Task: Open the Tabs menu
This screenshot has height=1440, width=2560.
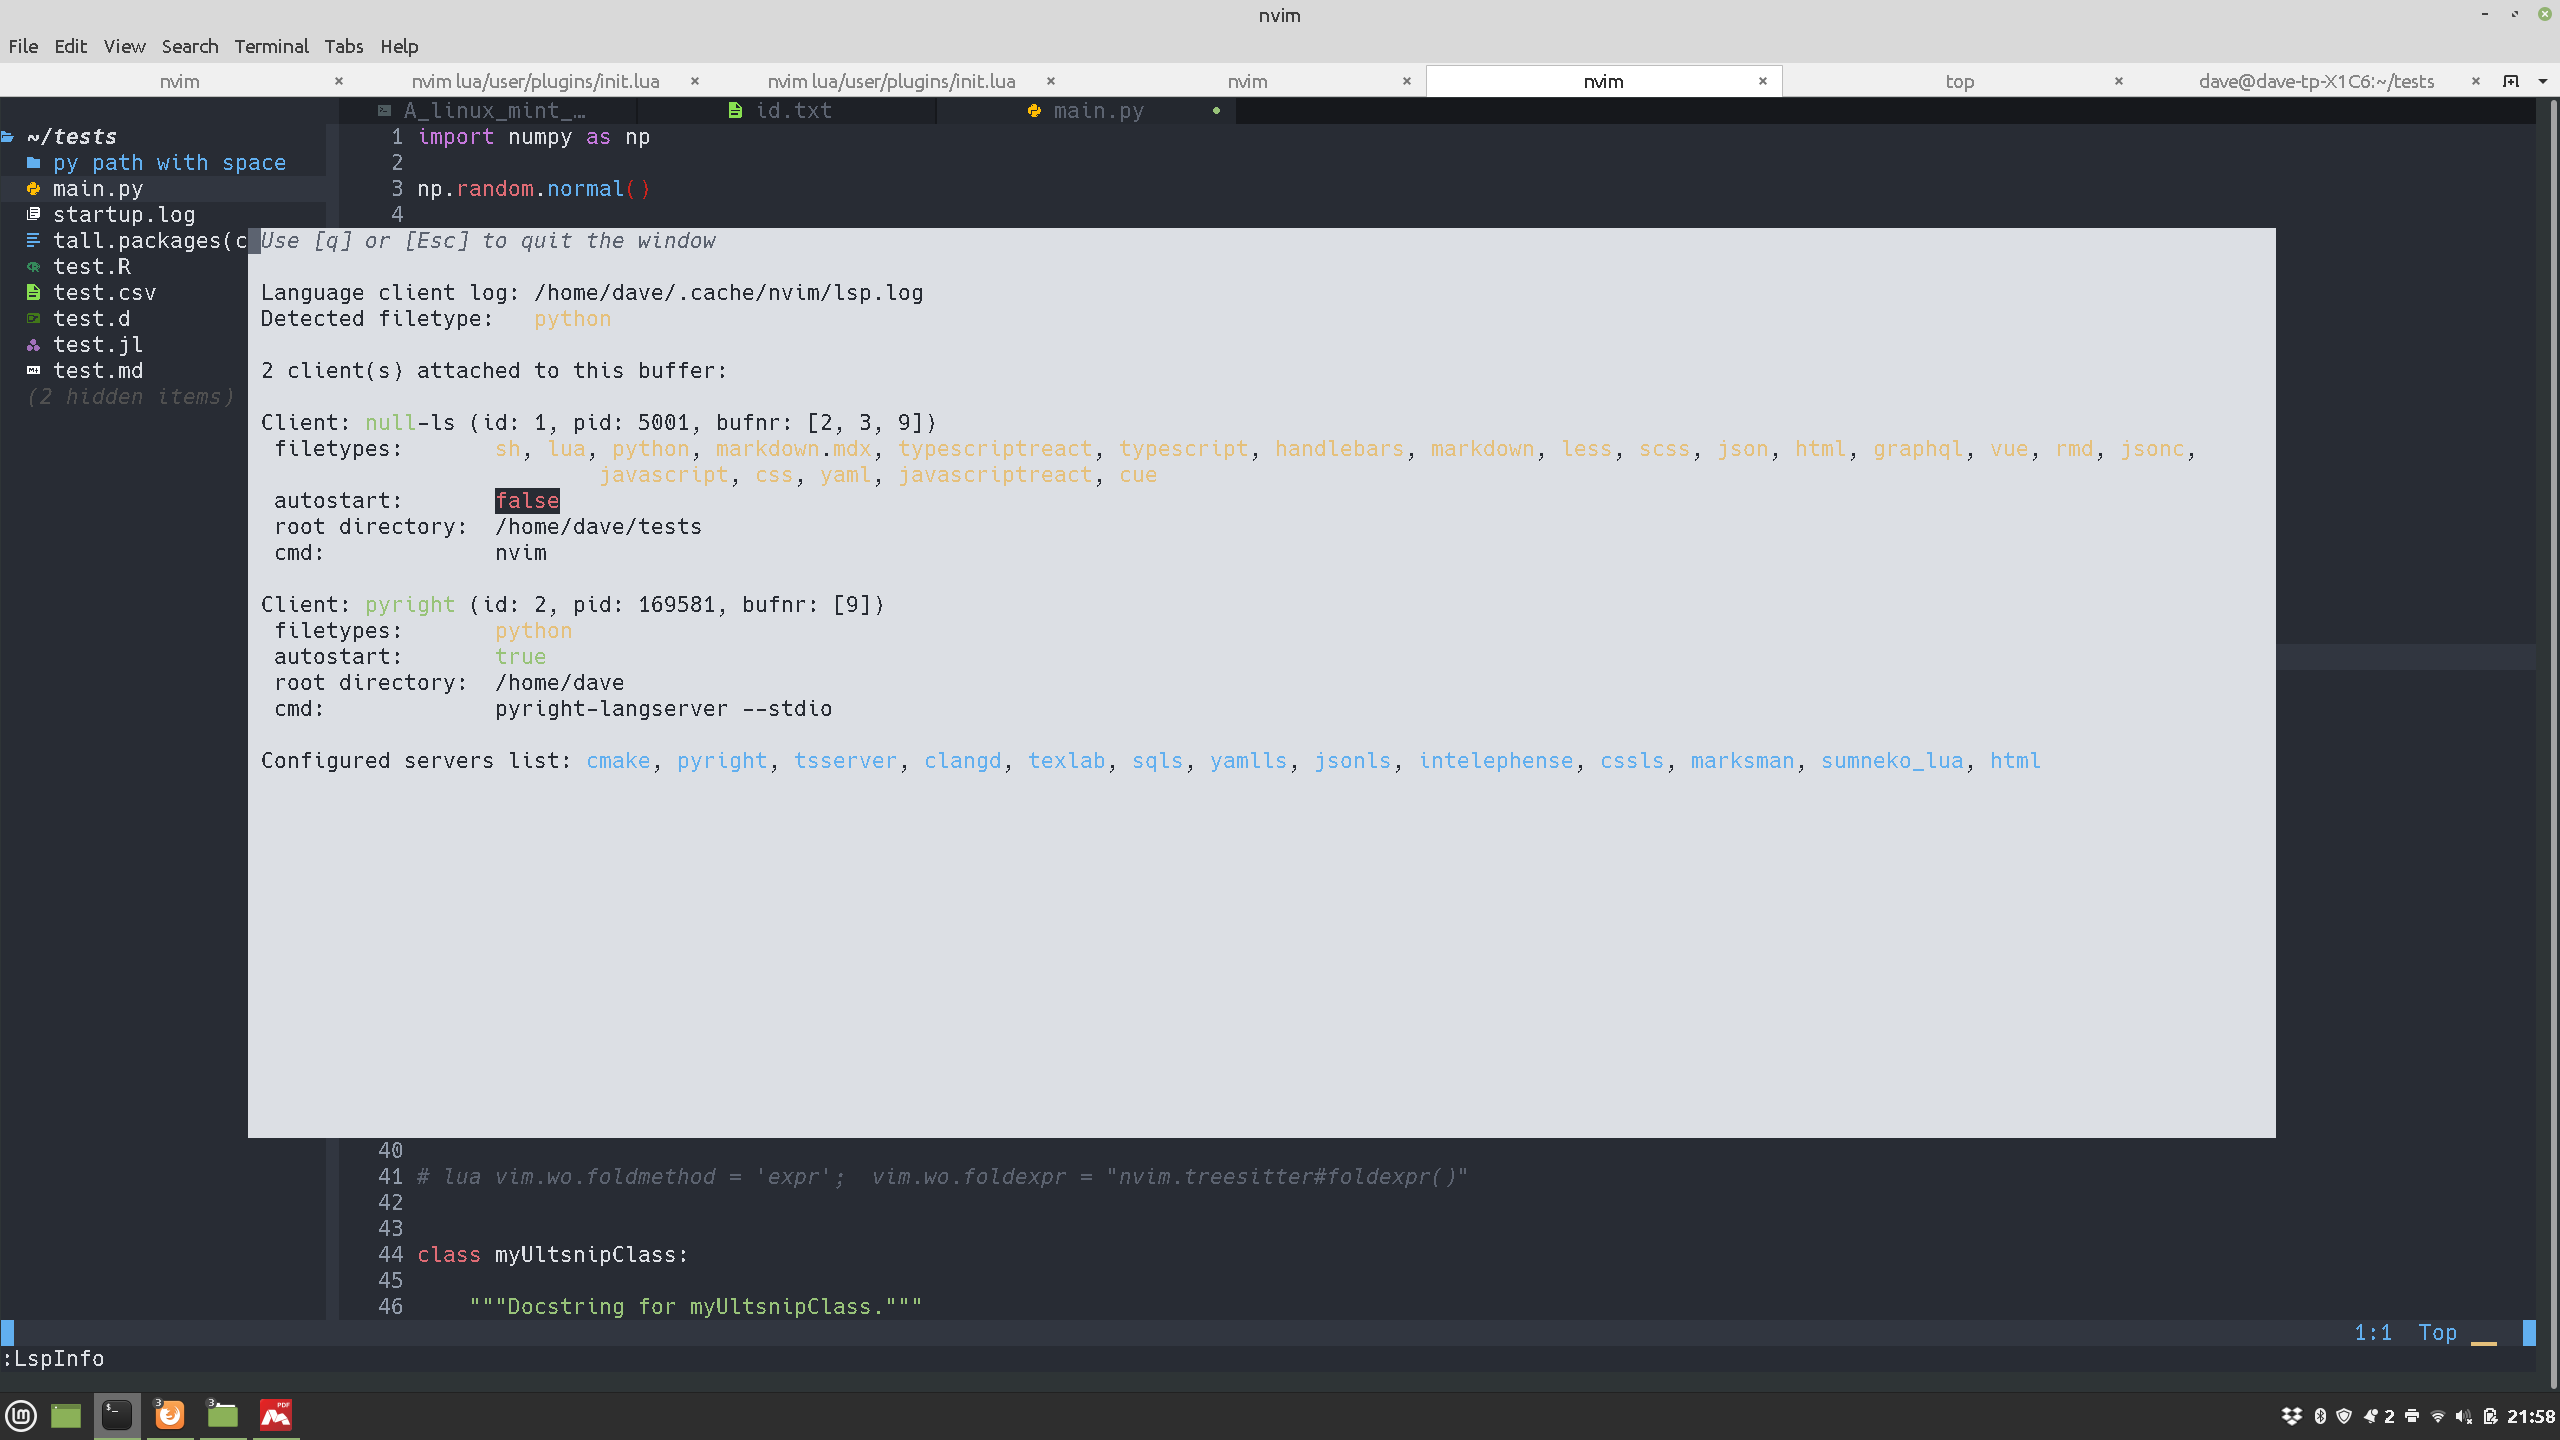Action: coord(343,46)
